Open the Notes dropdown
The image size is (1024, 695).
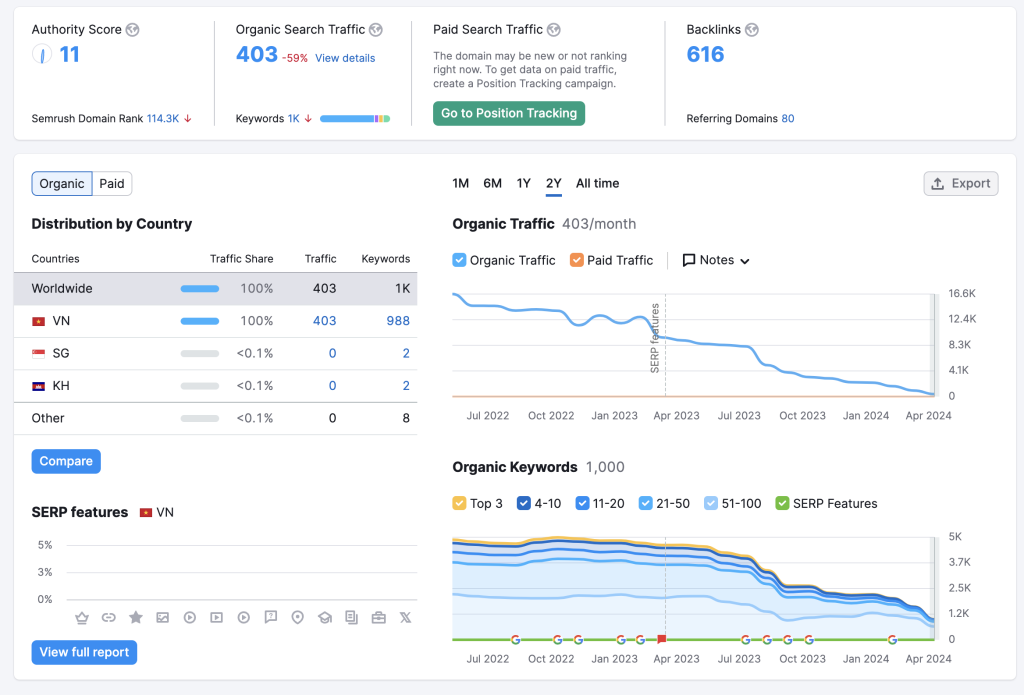click(716, 260)
